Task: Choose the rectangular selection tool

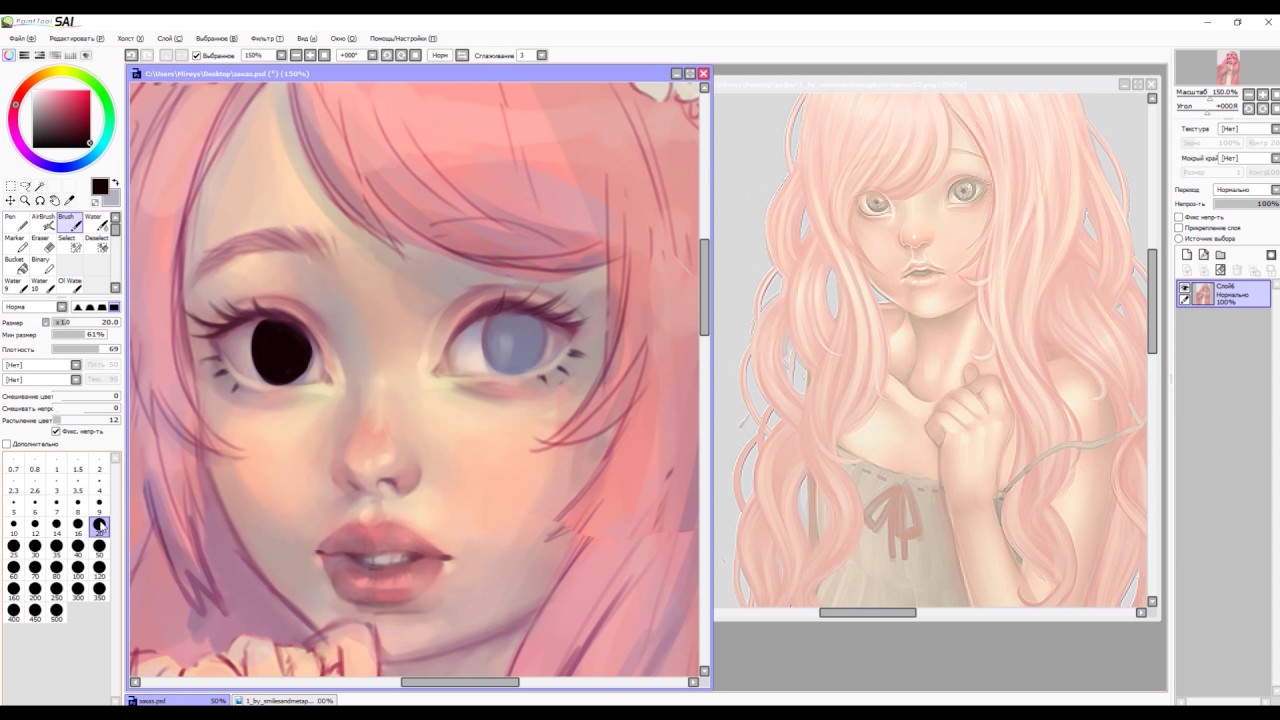Action: pos(10,186)
